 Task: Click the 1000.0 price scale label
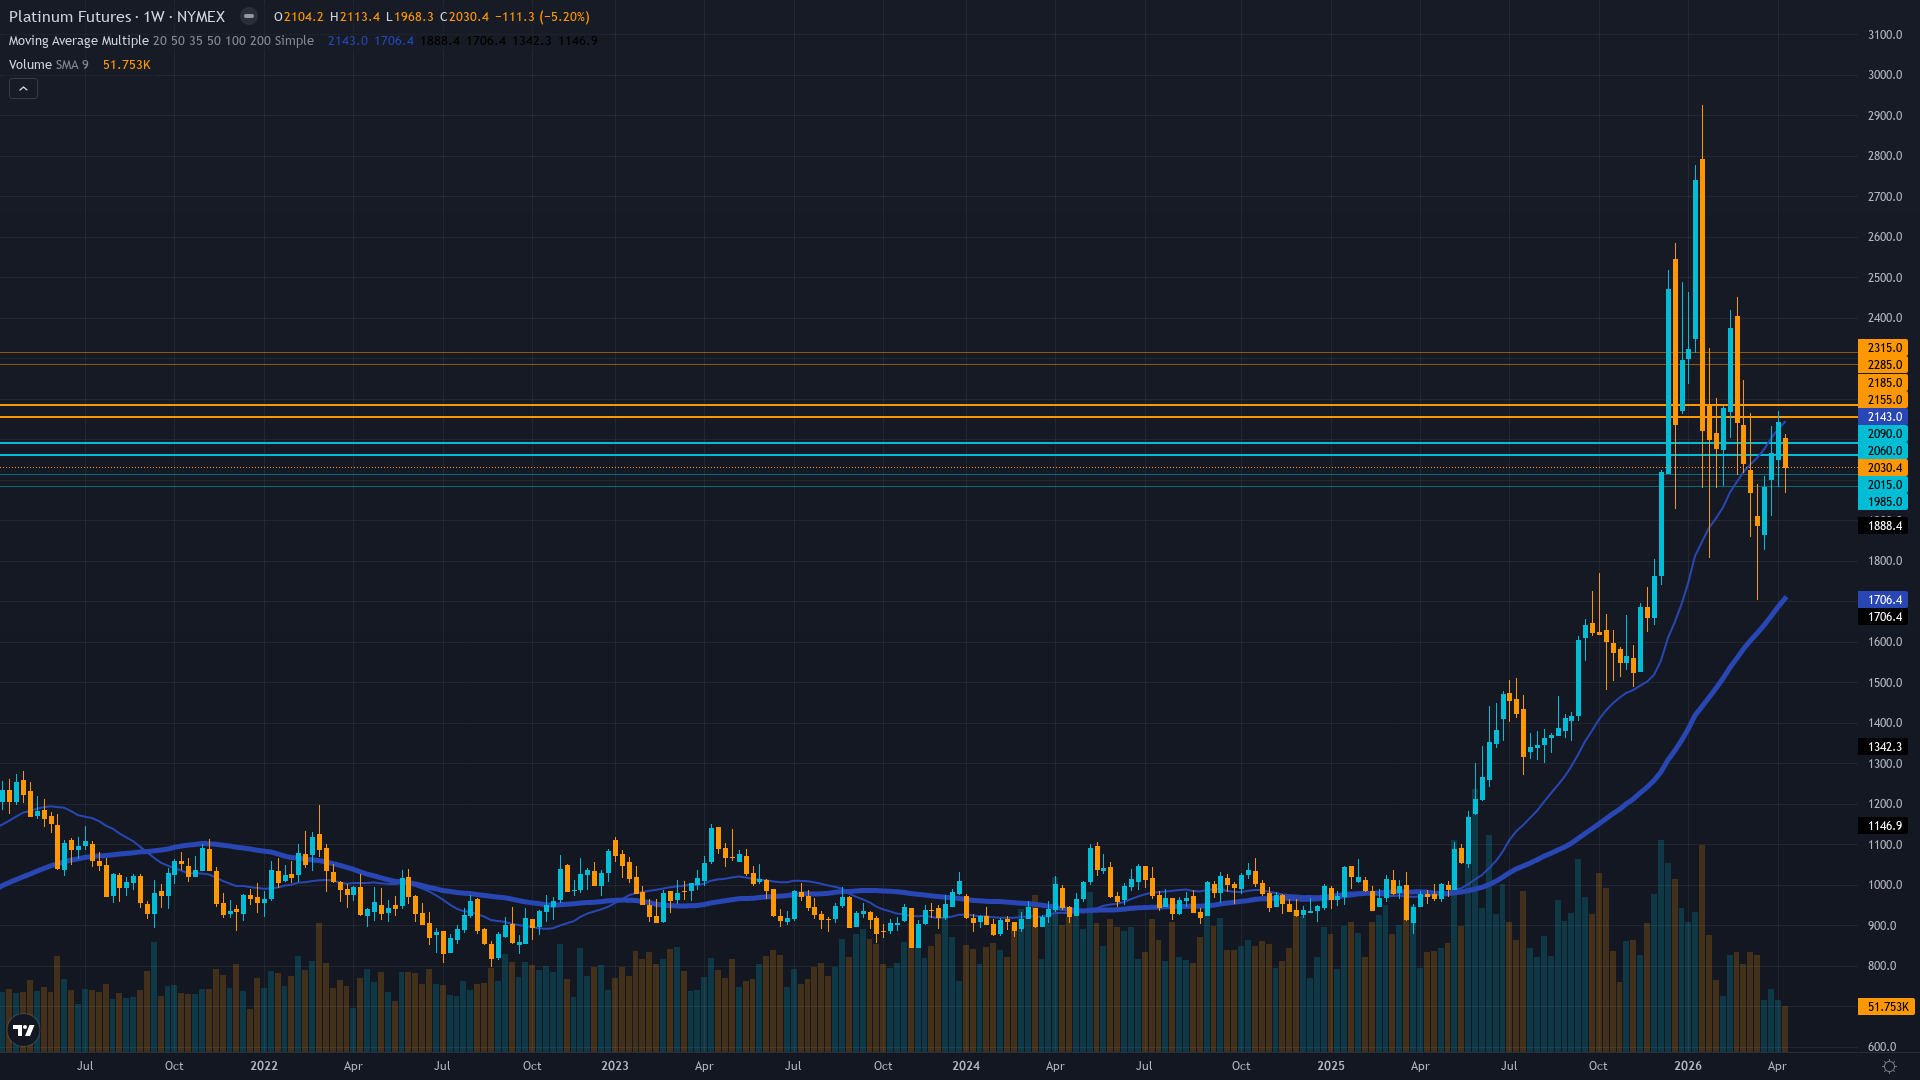tap(1885, 885)
